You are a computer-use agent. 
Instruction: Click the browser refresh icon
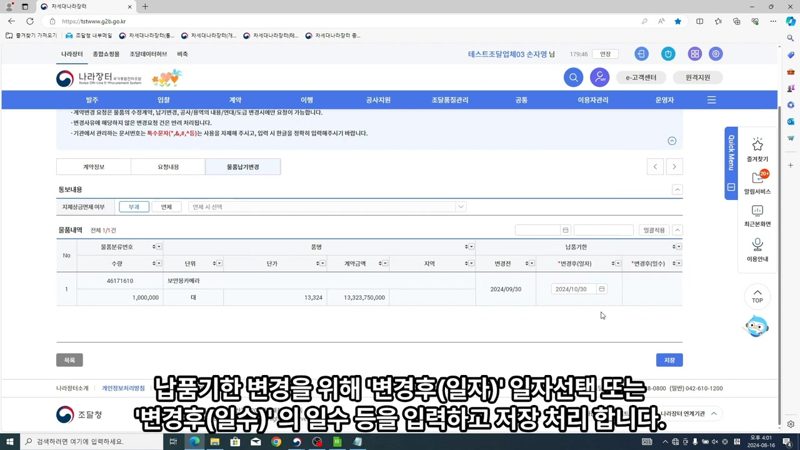point(30,21)
